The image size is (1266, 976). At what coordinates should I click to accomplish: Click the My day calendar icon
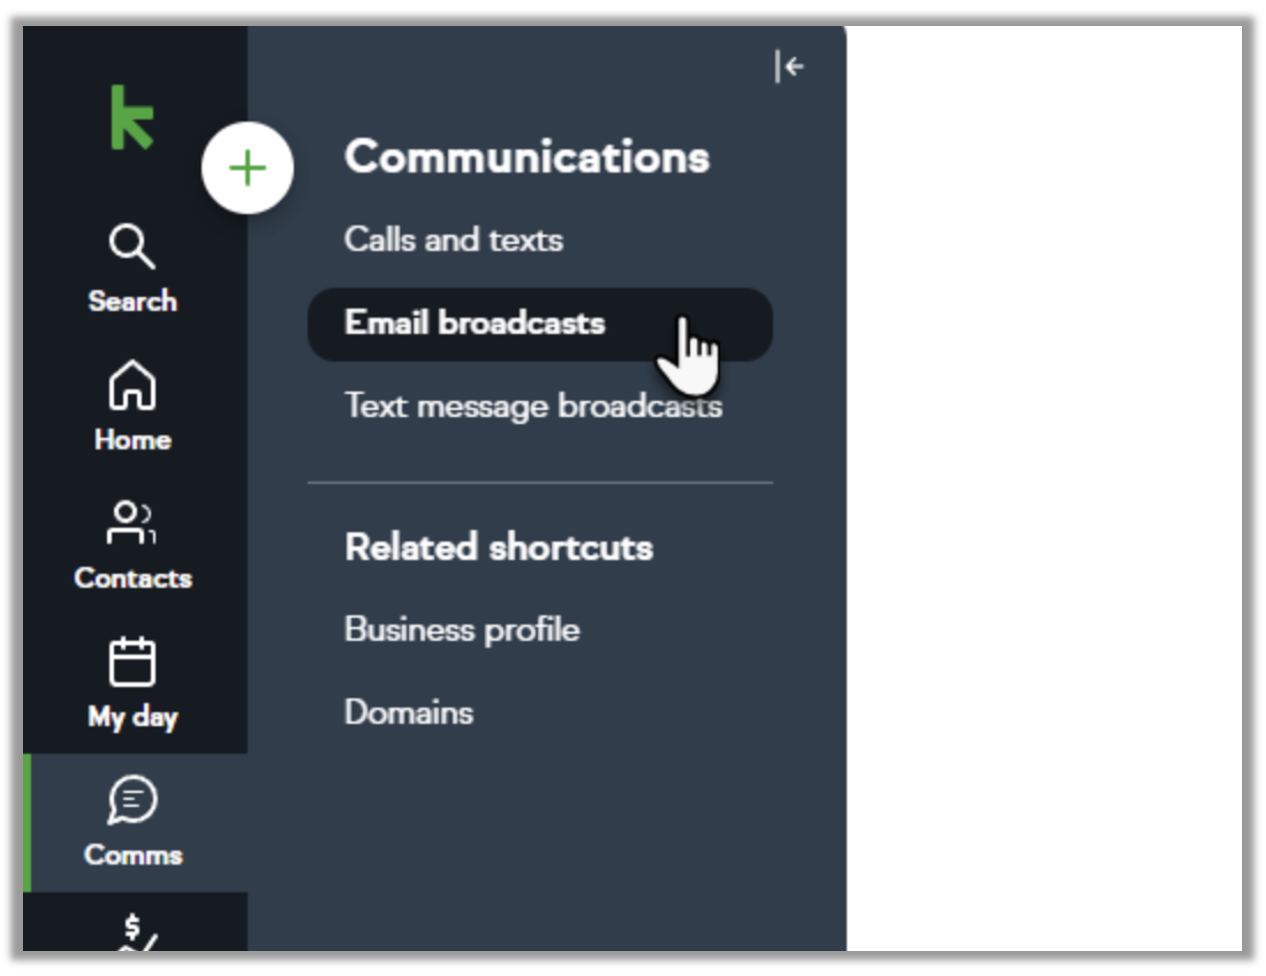(x=132, y=662)
